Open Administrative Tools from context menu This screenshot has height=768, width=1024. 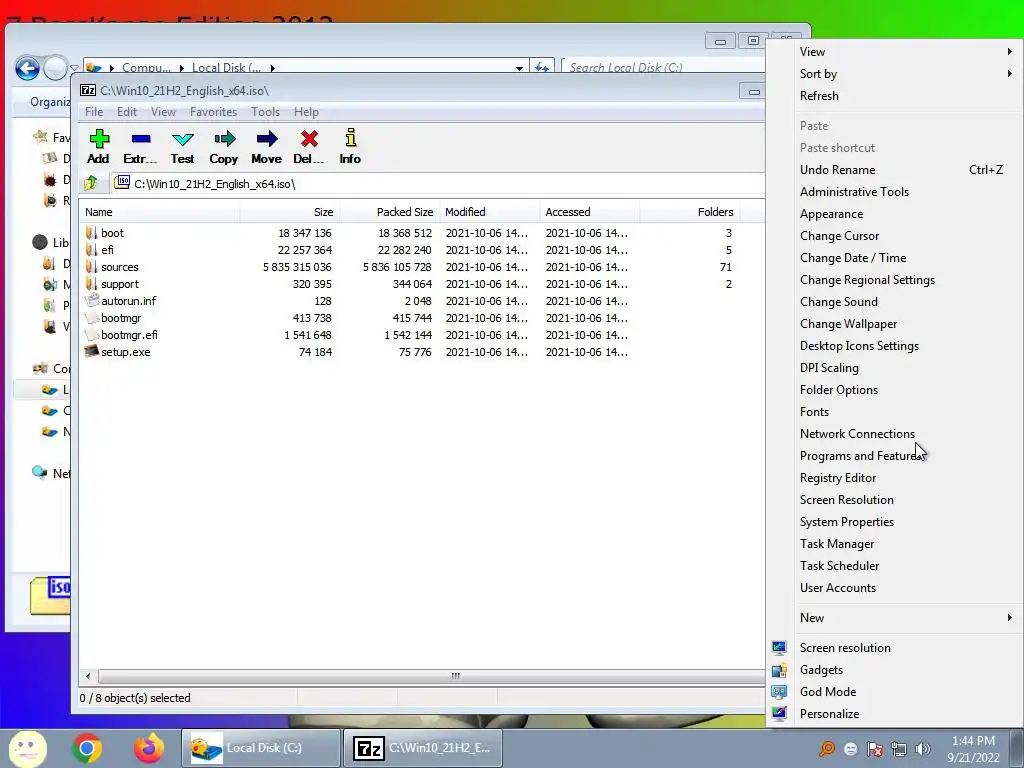854,191
